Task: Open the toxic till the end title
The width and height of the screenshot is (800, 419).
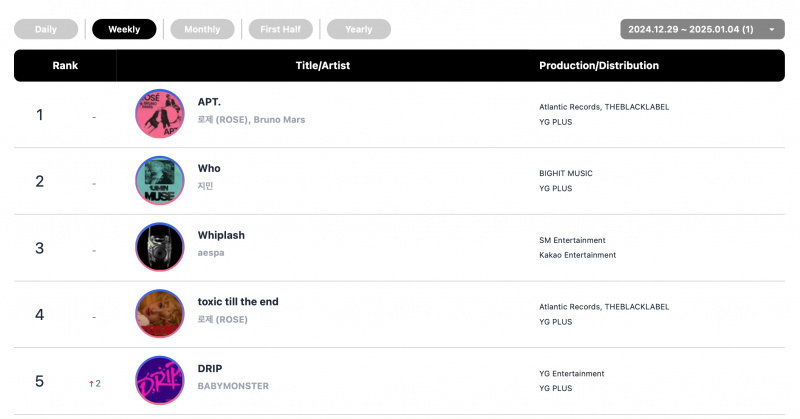Action: 238,302
